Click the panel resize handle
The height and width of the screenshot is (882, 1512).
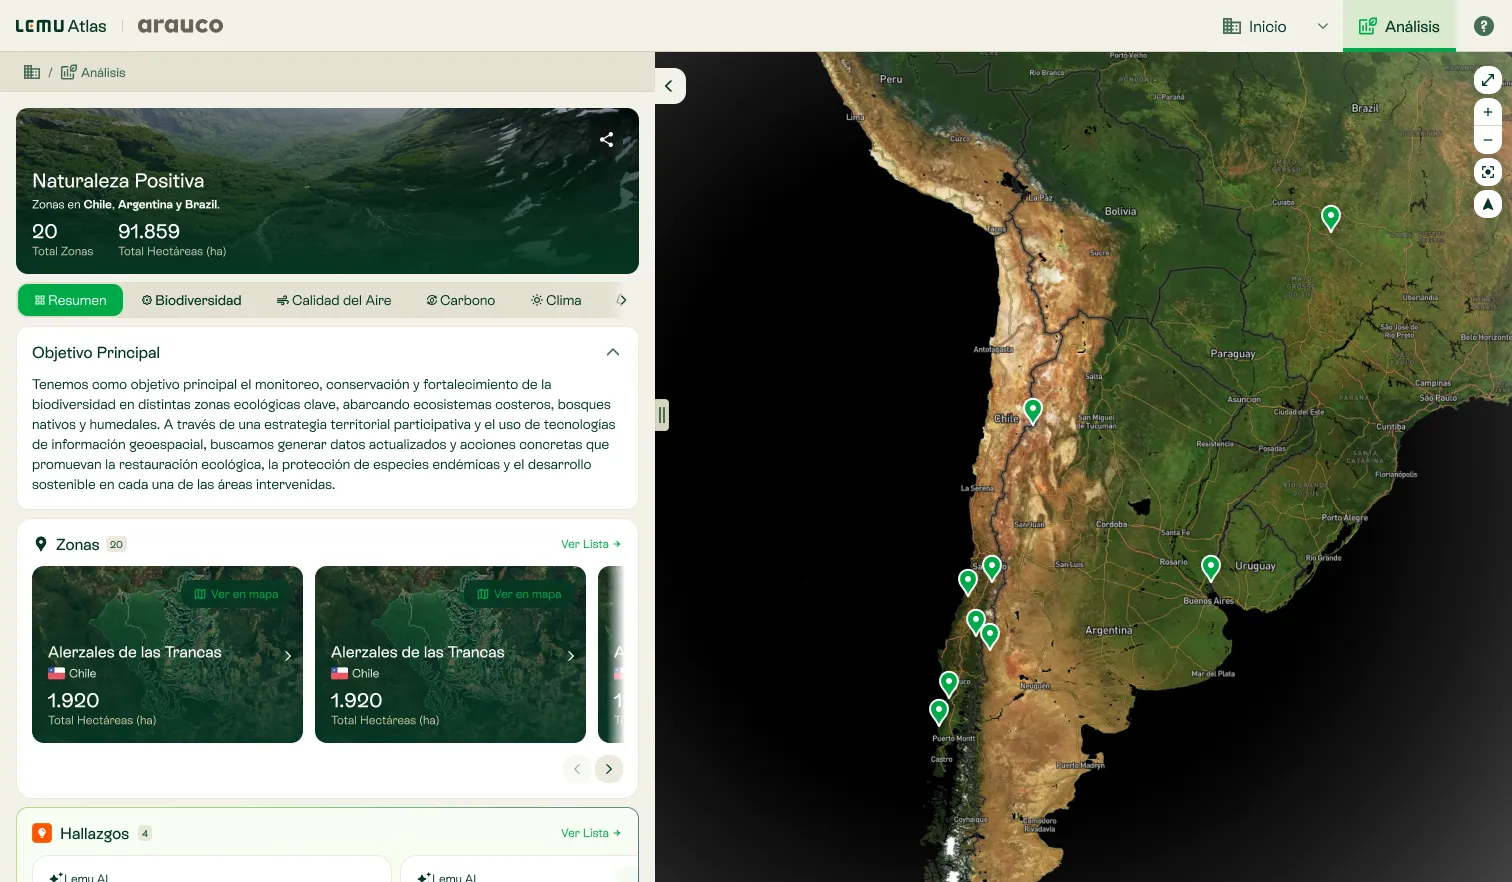(x=662, y=415)
